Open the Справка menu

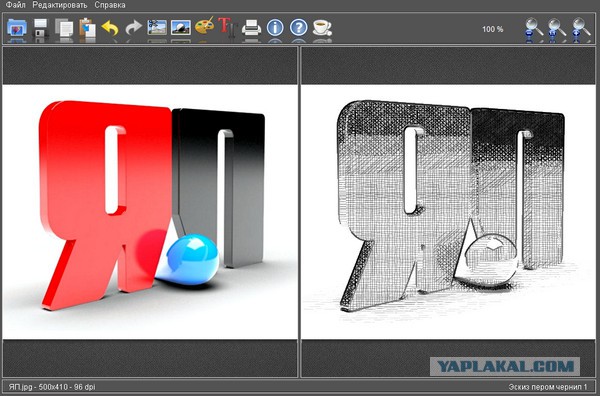(110, 5)
